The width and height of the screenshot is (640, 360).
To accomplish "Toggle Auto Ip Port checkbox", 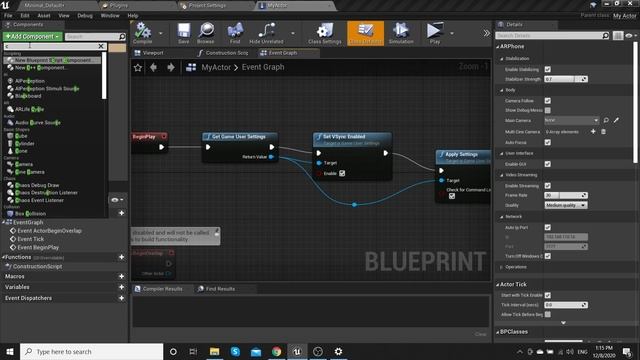I will click(548, 227).
